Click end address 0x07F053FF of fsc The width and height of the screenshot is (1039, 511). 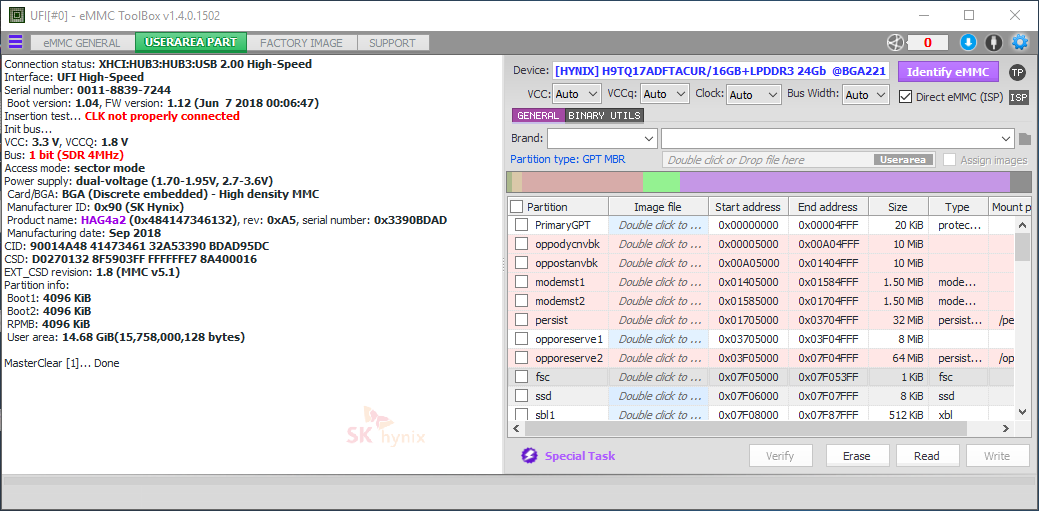point(828,377)
